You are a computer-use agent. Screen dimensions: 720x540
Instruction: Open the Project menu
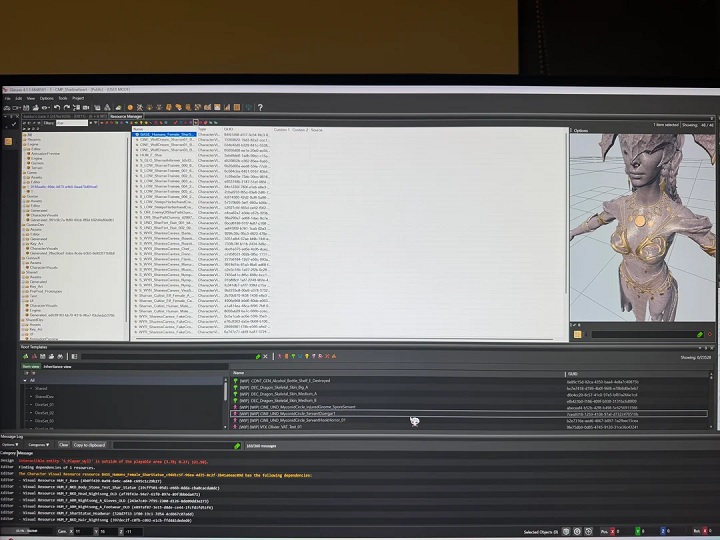coord(78,98)
